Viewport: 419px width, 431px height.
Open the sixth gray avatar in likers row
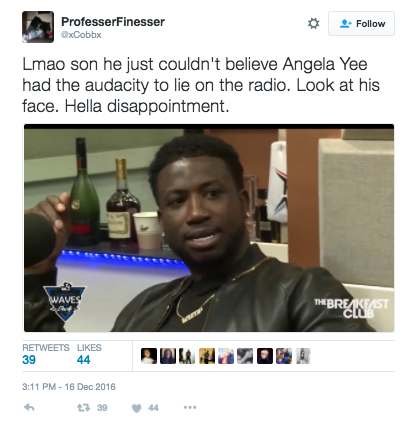coord(245,356)
